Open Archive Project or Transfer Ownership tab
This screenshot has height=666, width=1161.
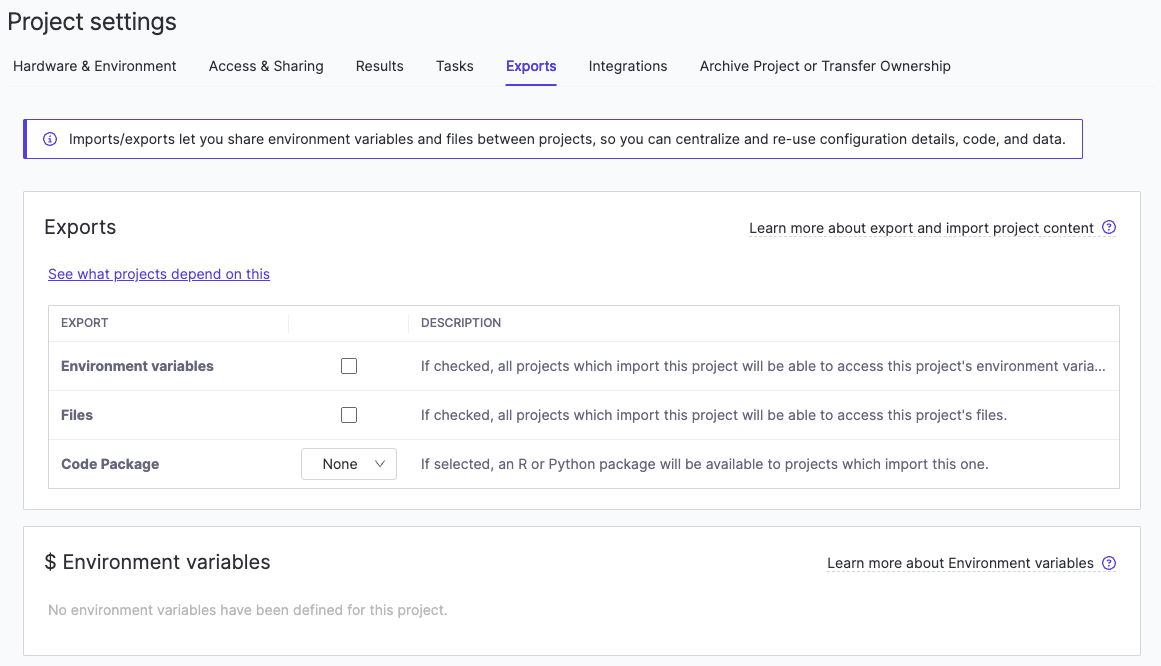[x=825, y=66]
